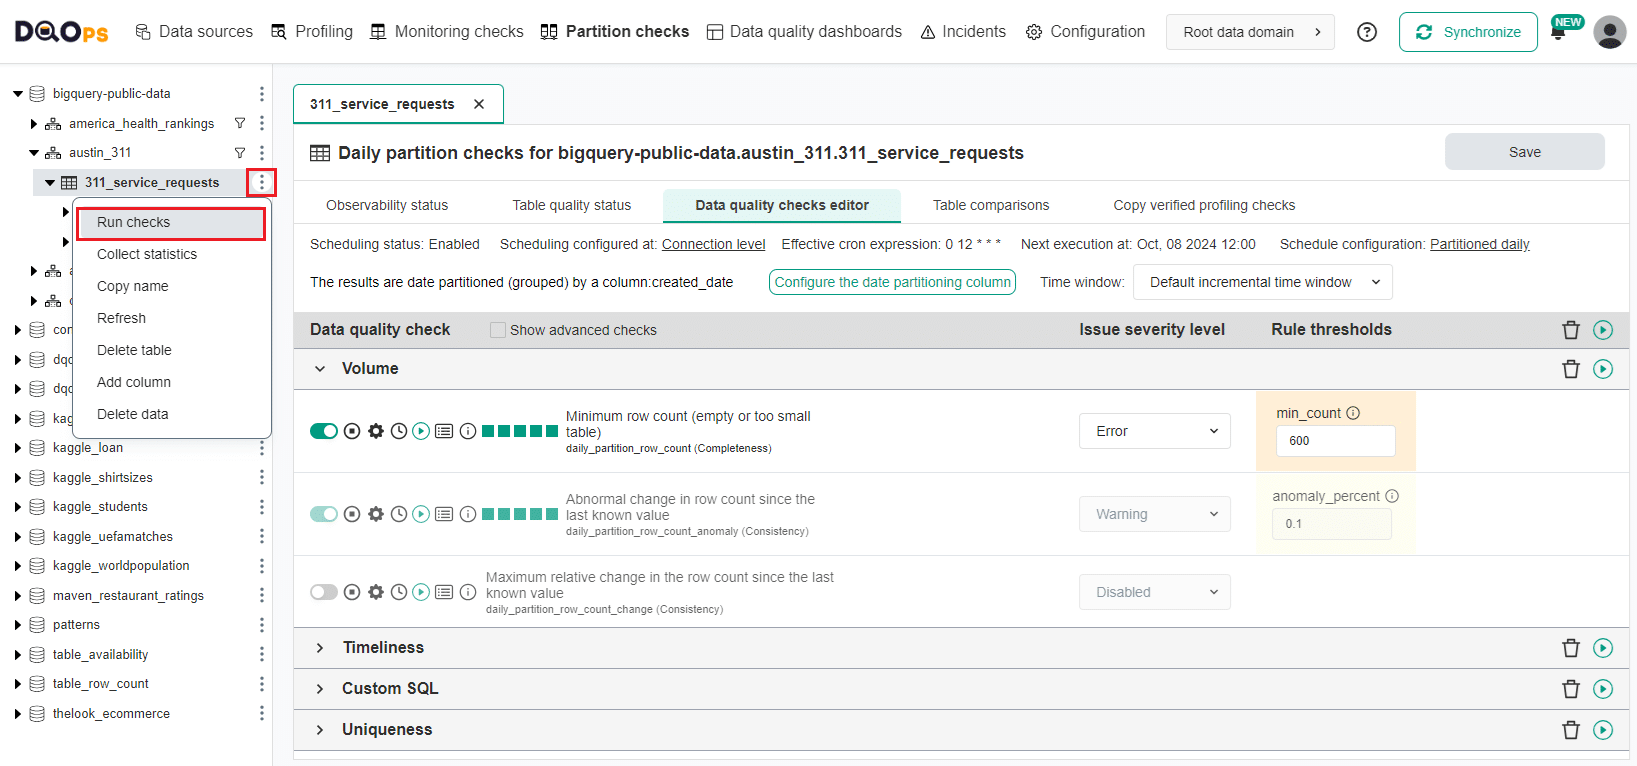Filter america_health_rankings schema tables
The width and height of the screenshot is (1637, 766).
[x=240, y=123]
